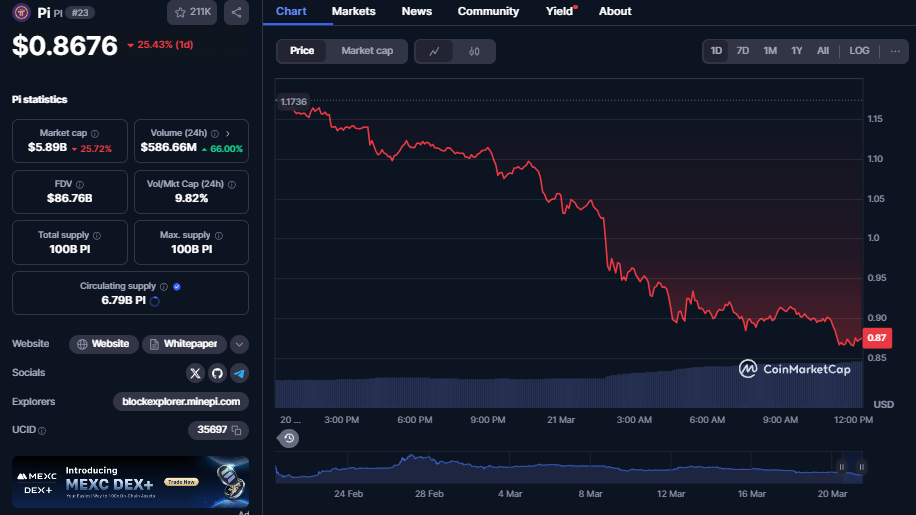This screenshot has height=515, width=916.
Task: Open Circulating supply info icon
Action: 164,287
